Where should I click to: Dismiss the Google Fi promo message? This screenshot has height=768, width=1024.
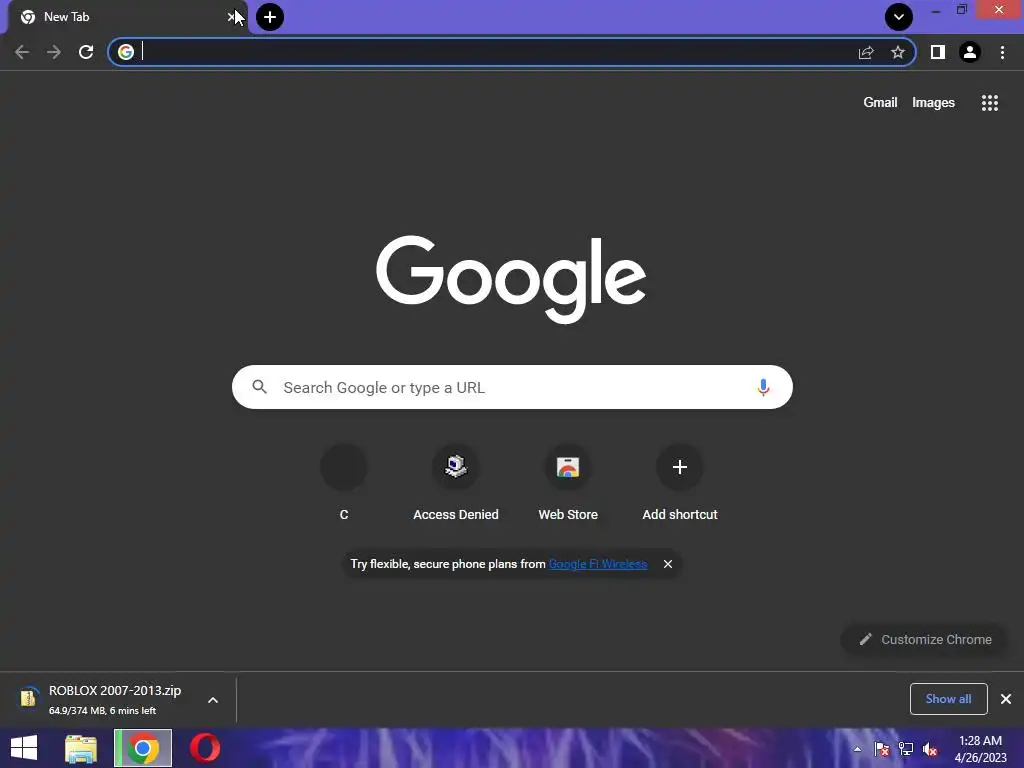point(667,564)
